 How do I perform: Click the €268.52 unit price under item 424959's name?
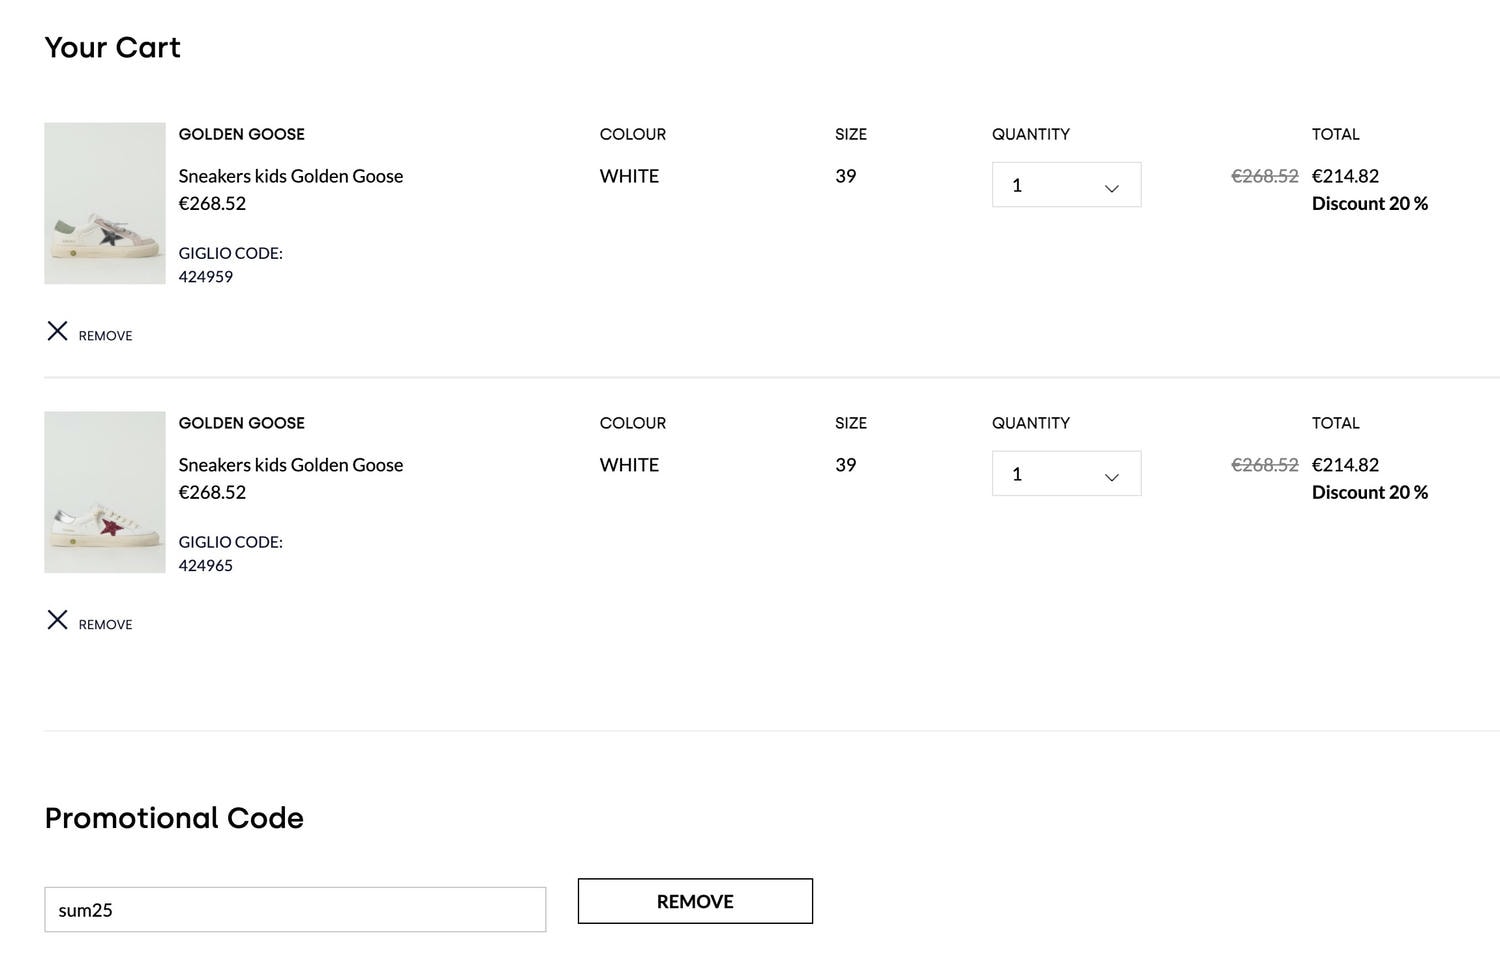(x=212, y=203)
